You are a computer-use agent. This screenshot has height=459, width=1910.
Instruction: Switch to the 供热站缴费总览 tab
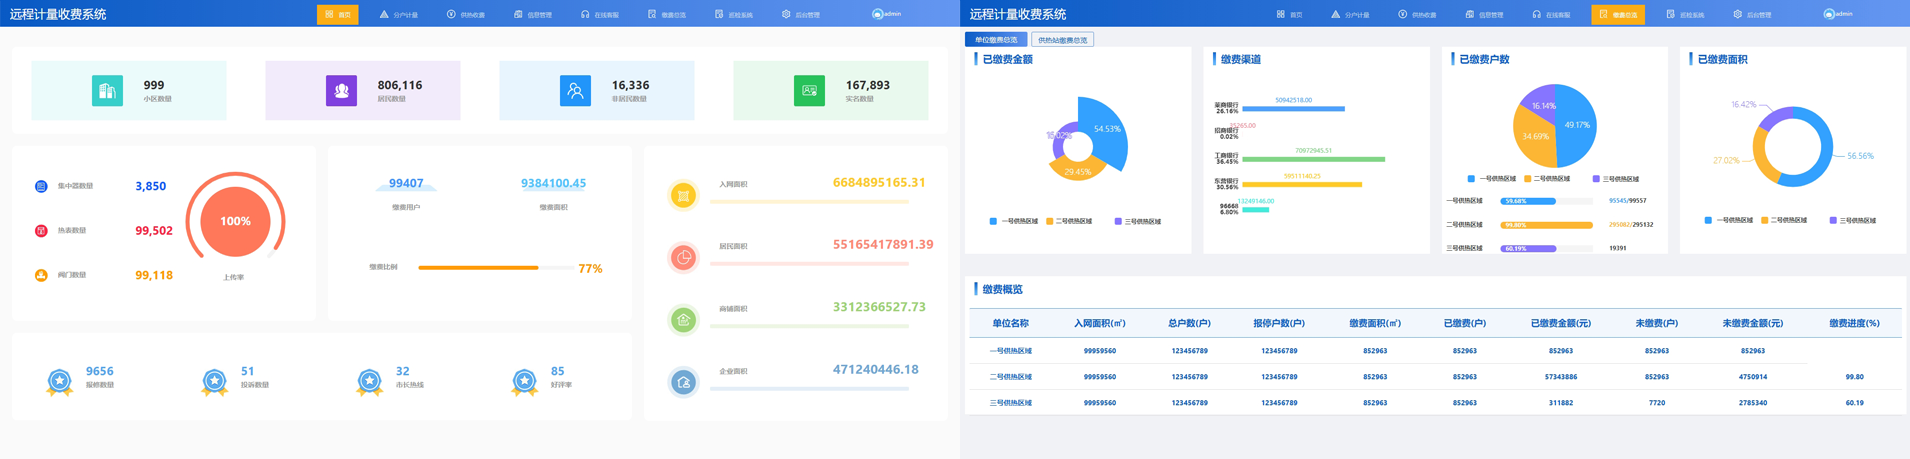pyautogui.click(x=1062, y=40)
